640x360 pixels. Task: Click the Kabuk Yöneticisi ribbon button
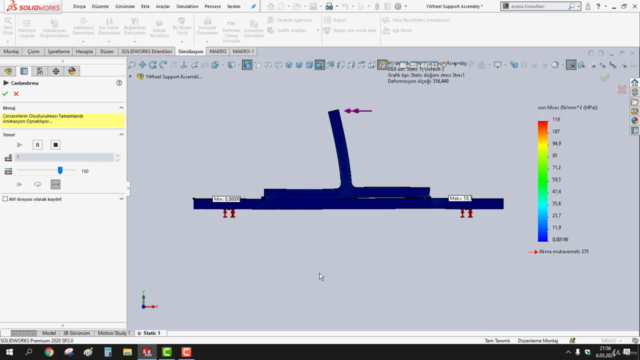pos(159,29)
